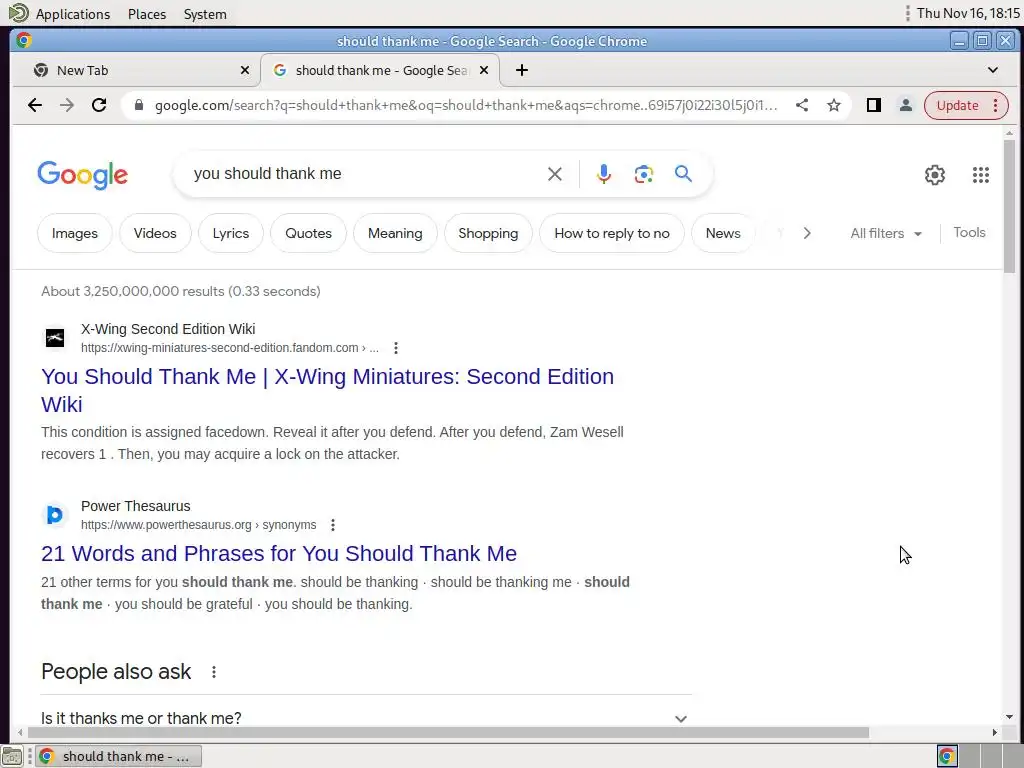Open Chrome three-dot menu
This screenshot has height=768, width=1024.
pos(996,105)
